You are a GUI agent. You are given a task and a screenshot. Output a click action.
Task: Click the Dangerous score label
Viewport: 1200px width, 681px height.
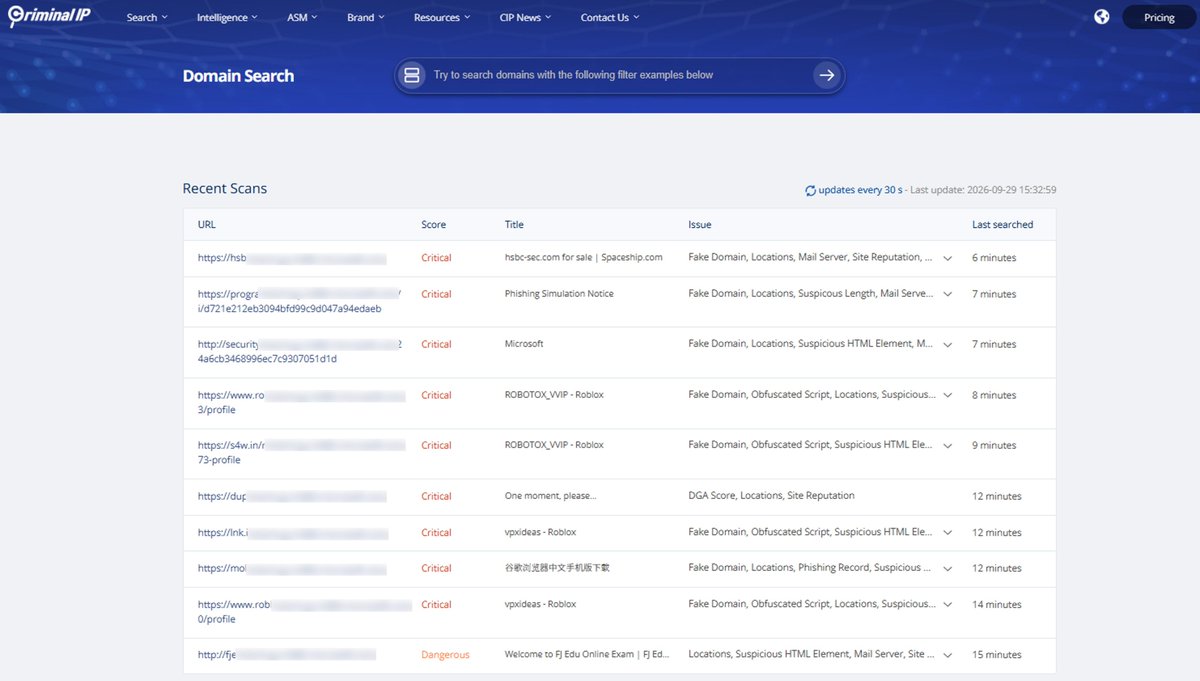click(445, 655)
